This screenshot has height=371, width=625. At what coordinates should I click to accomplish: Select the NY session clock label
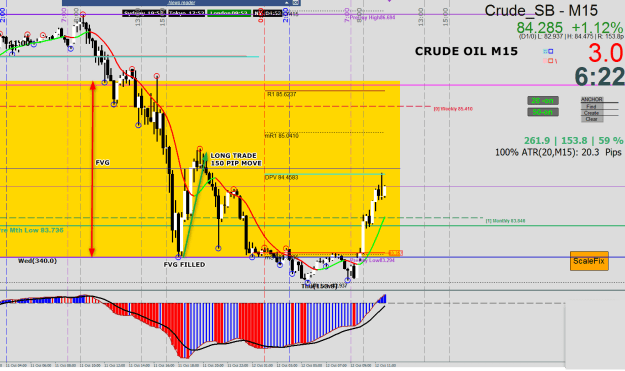tap(267, 13)
